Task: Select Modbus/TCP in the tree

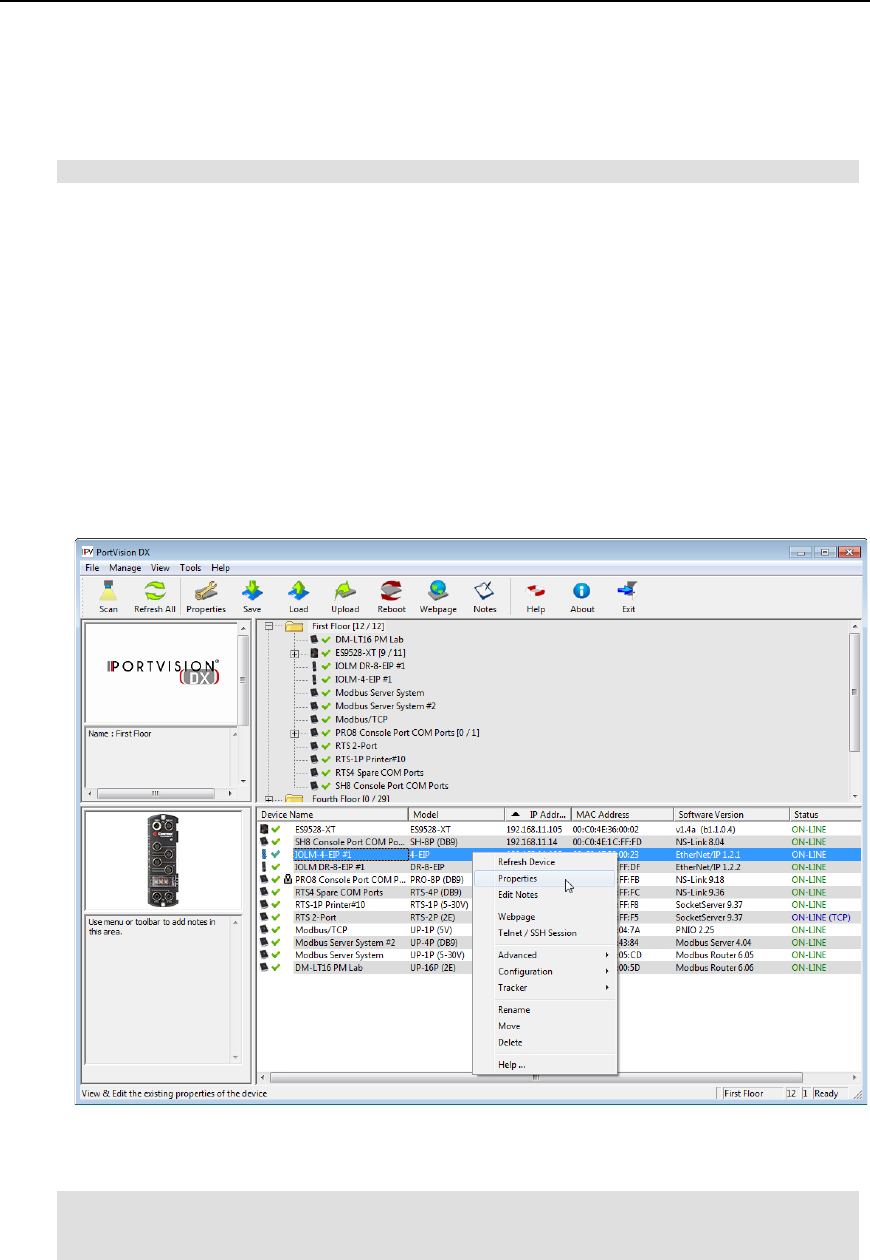Action: click(359, 719)
